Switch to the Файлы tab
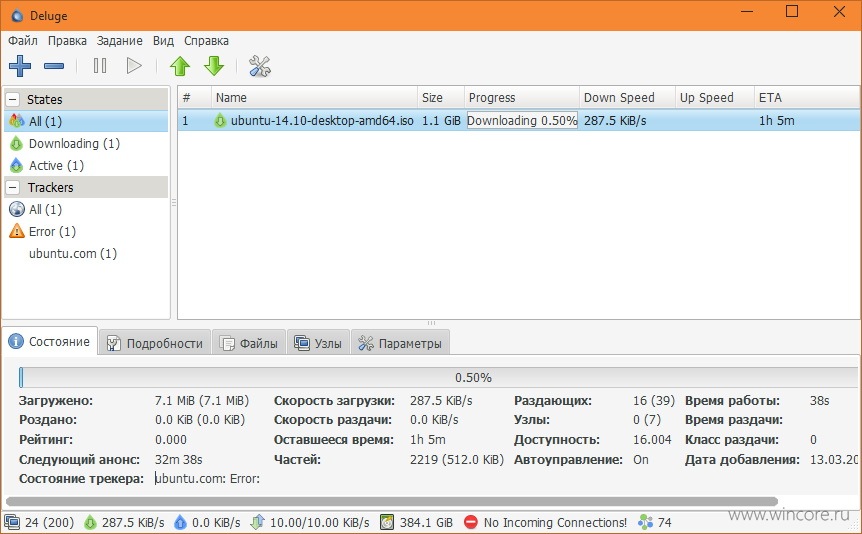862x534 pixels. [249, 344]
